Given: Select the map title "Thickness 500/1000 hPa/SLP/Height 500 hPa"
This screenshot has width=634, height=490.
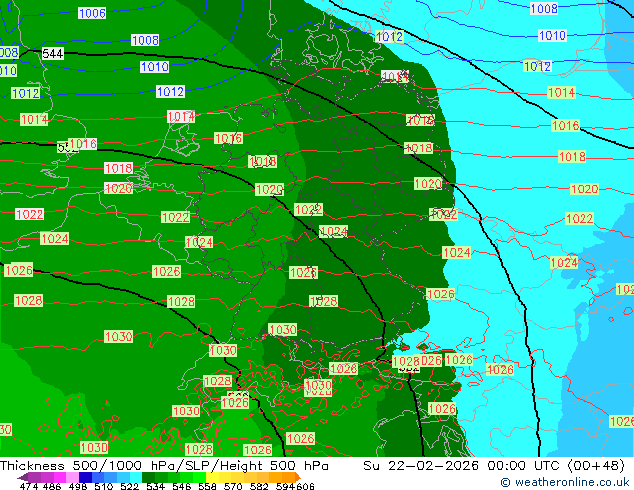Looking at the screenshot, I should click(164, 466).
